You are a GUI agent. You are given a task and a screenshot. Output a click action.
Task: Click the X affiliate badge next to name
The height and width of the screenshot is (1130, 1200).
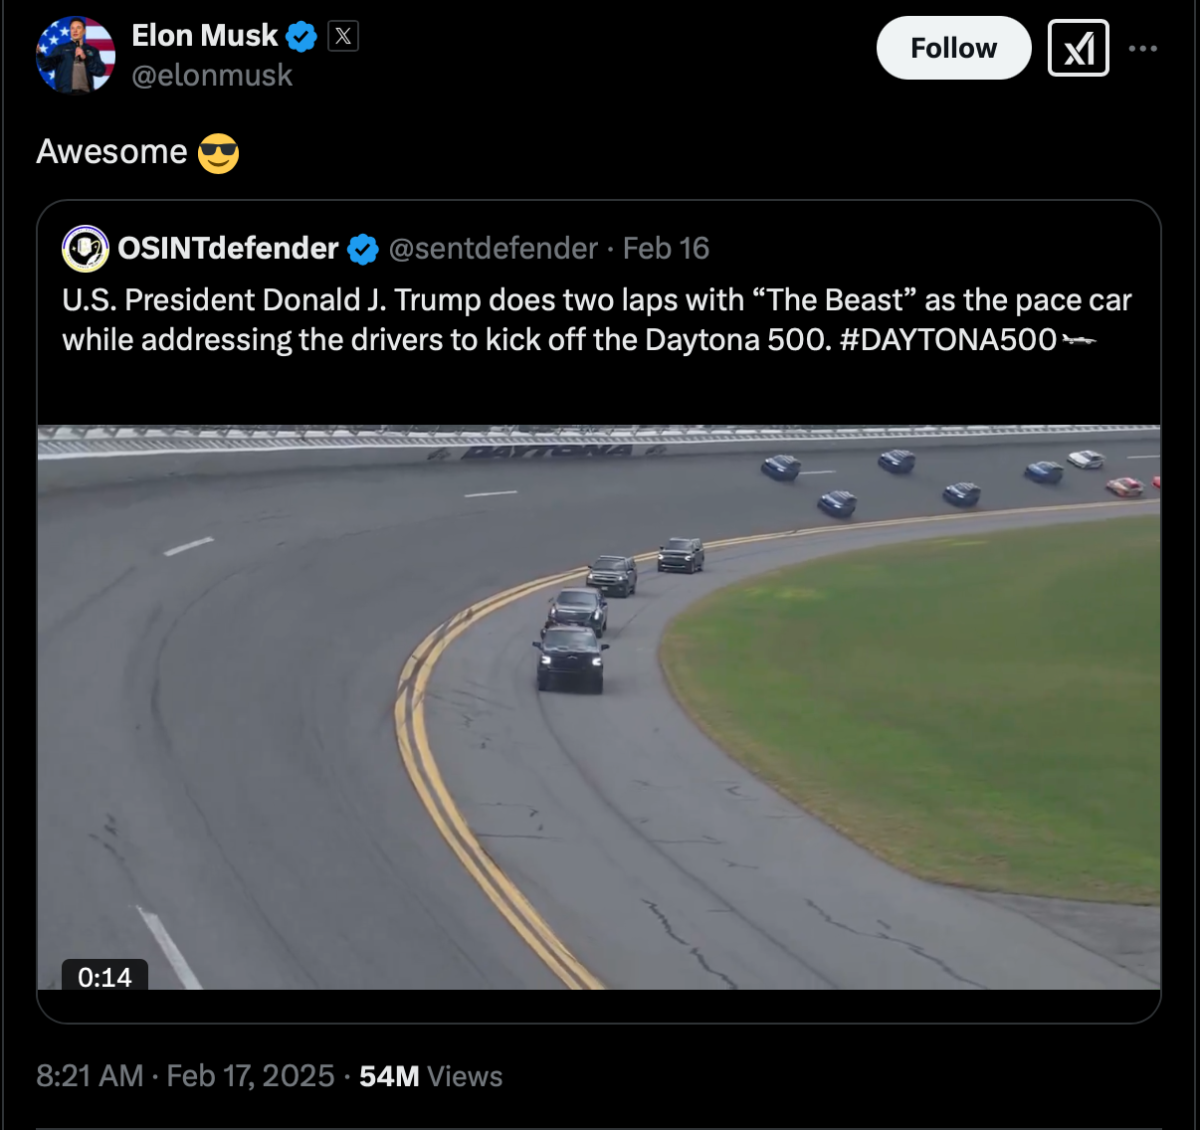tap(343, 37)
